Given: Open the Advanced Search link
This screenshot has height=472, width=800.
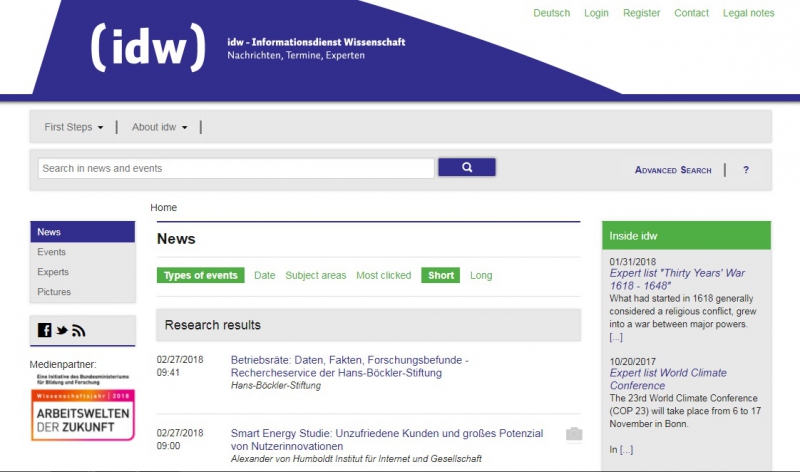Looking at the screenshot, I should coord(673,170).
